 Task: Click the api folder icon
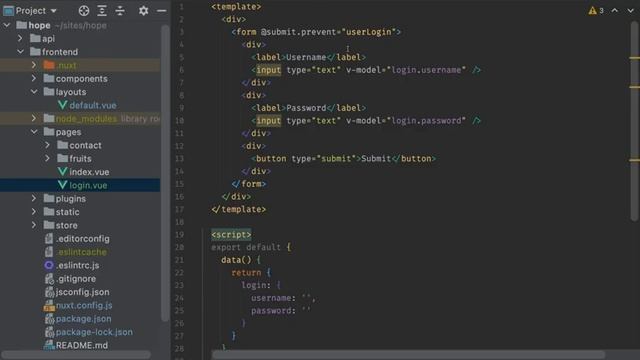35,38
